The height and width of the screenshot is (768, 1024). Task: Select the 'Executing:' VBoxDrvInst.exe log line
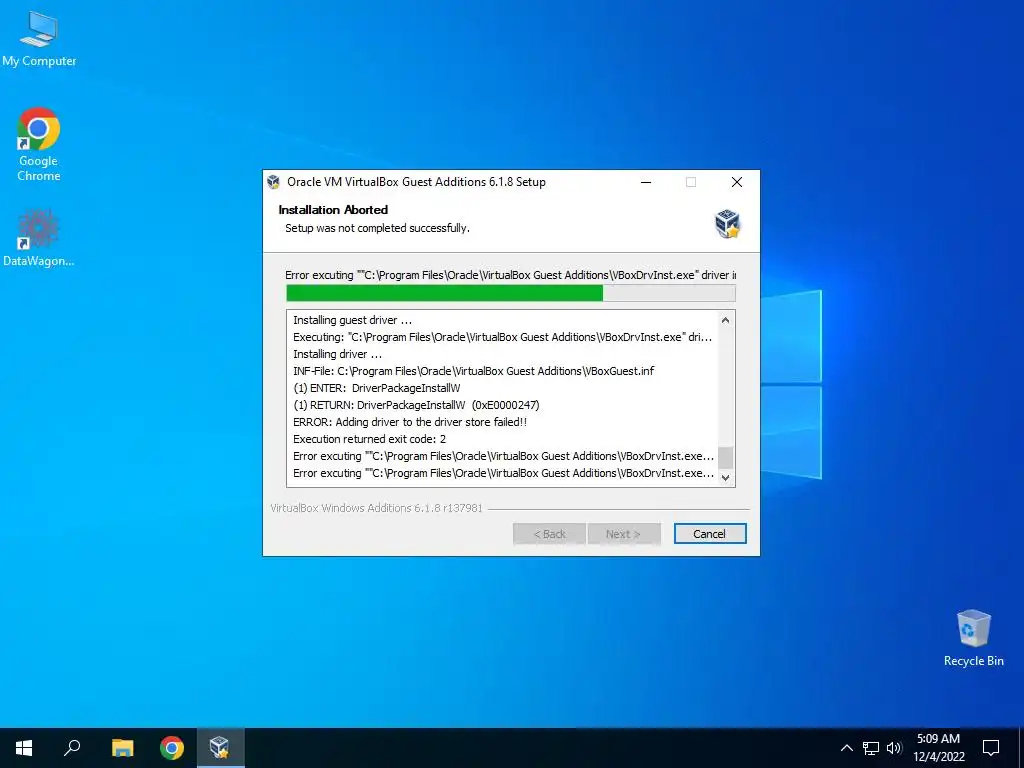click(x=503, y=337)
